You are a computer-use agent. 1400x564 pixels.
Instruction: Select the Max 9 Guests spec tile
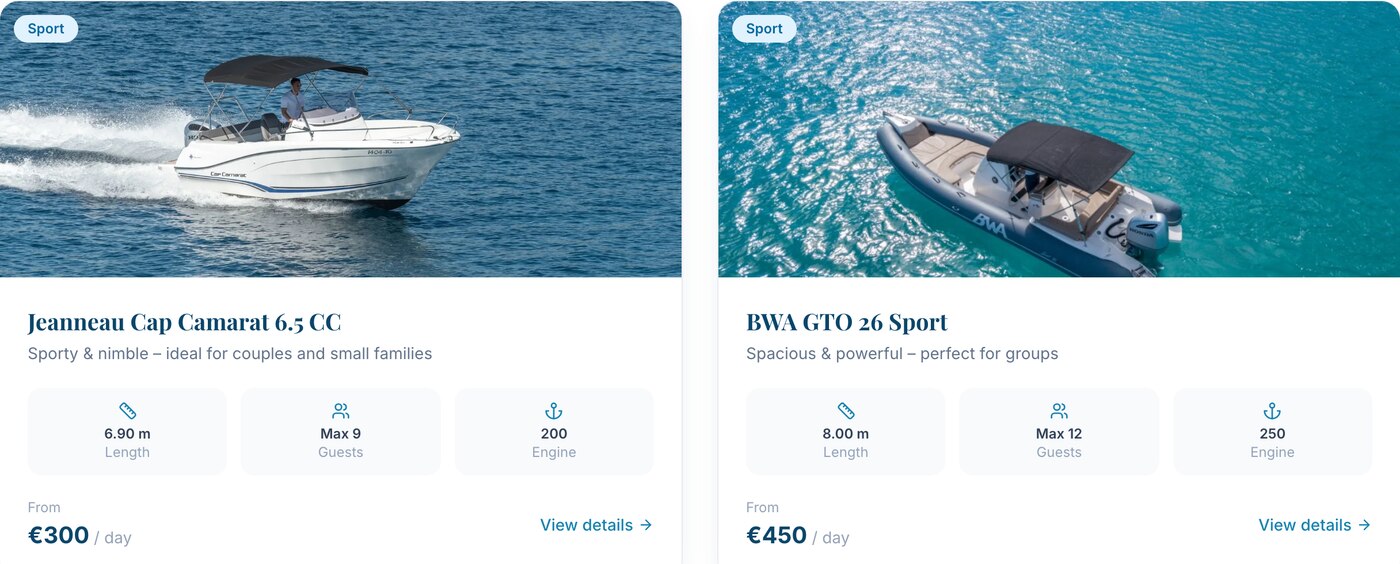tap(341, 432)
